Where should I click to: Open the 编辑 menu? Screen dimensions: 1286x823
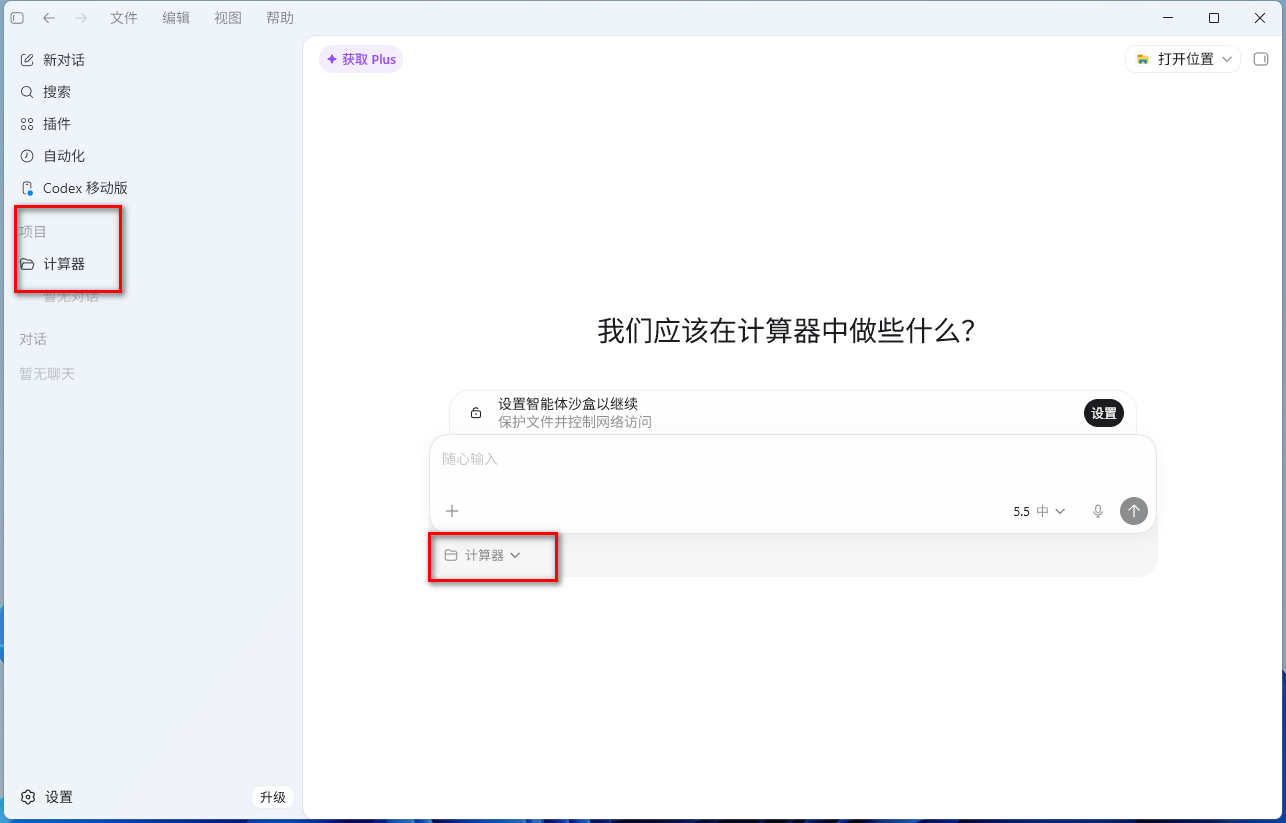tap(176, 18)
